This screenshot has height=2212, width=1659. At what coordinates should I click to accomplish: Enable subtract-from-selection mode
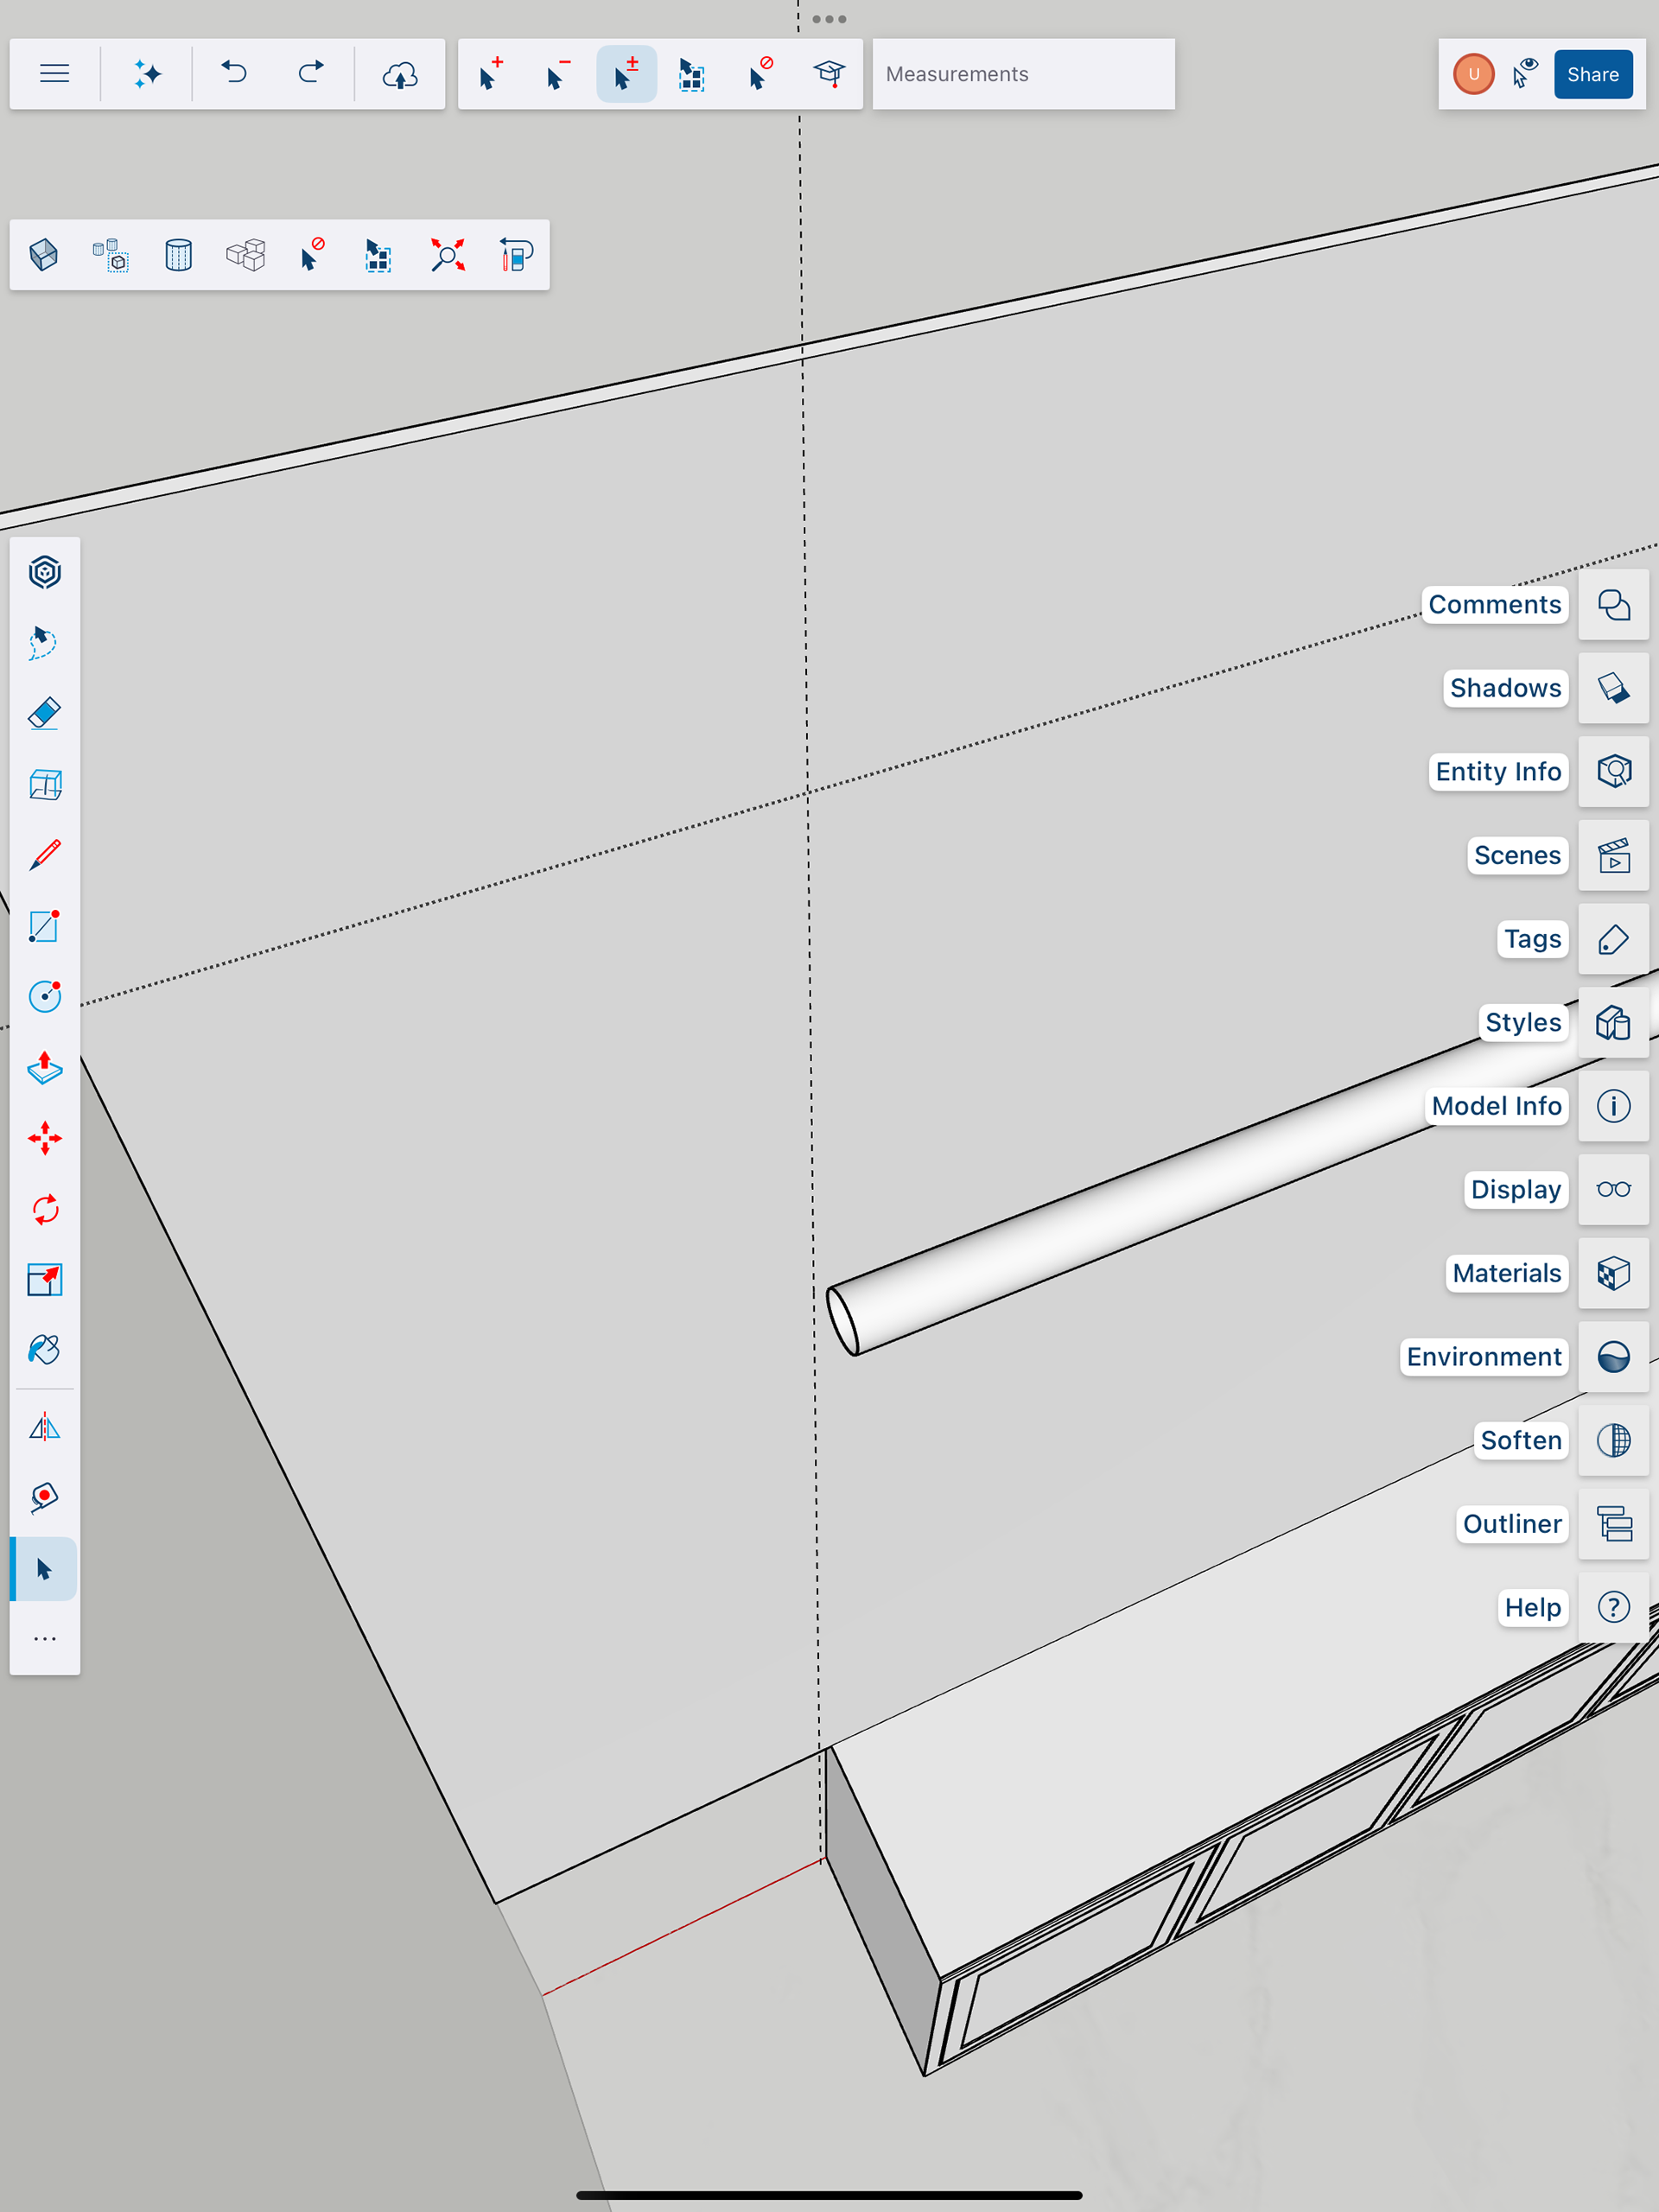tap(558, 74)
